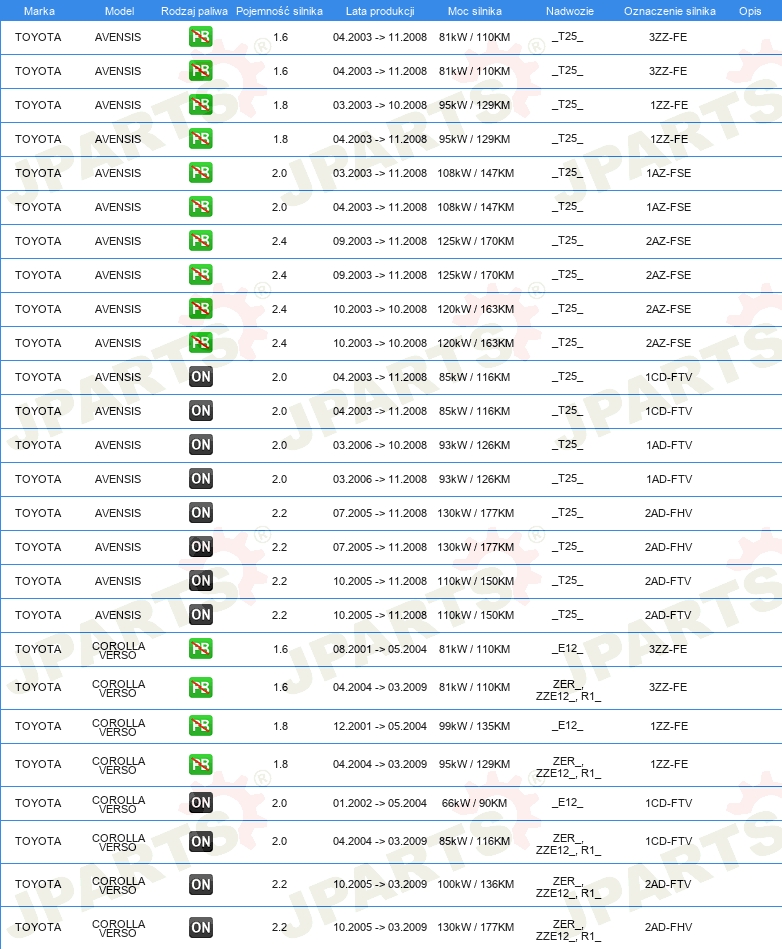The height and width of the screenshot is (949, 782).
Task: Click the 66kW / 90KM power cell
Action: (x=475, y=803)
